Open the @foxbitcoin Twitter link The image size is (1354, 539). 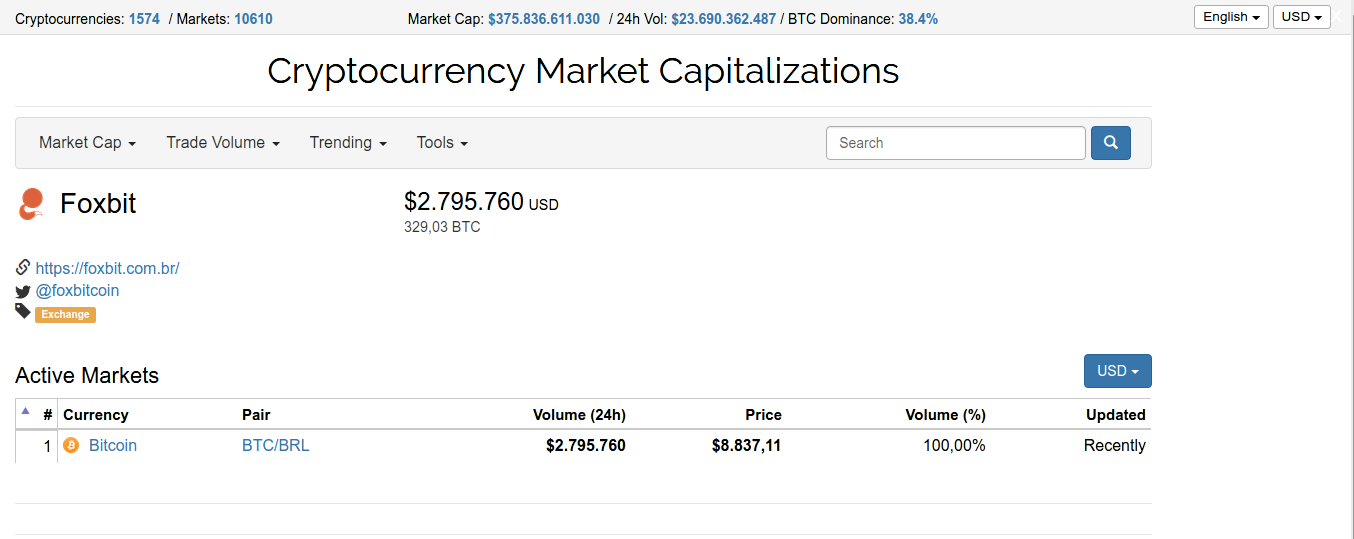pos(77,291)
